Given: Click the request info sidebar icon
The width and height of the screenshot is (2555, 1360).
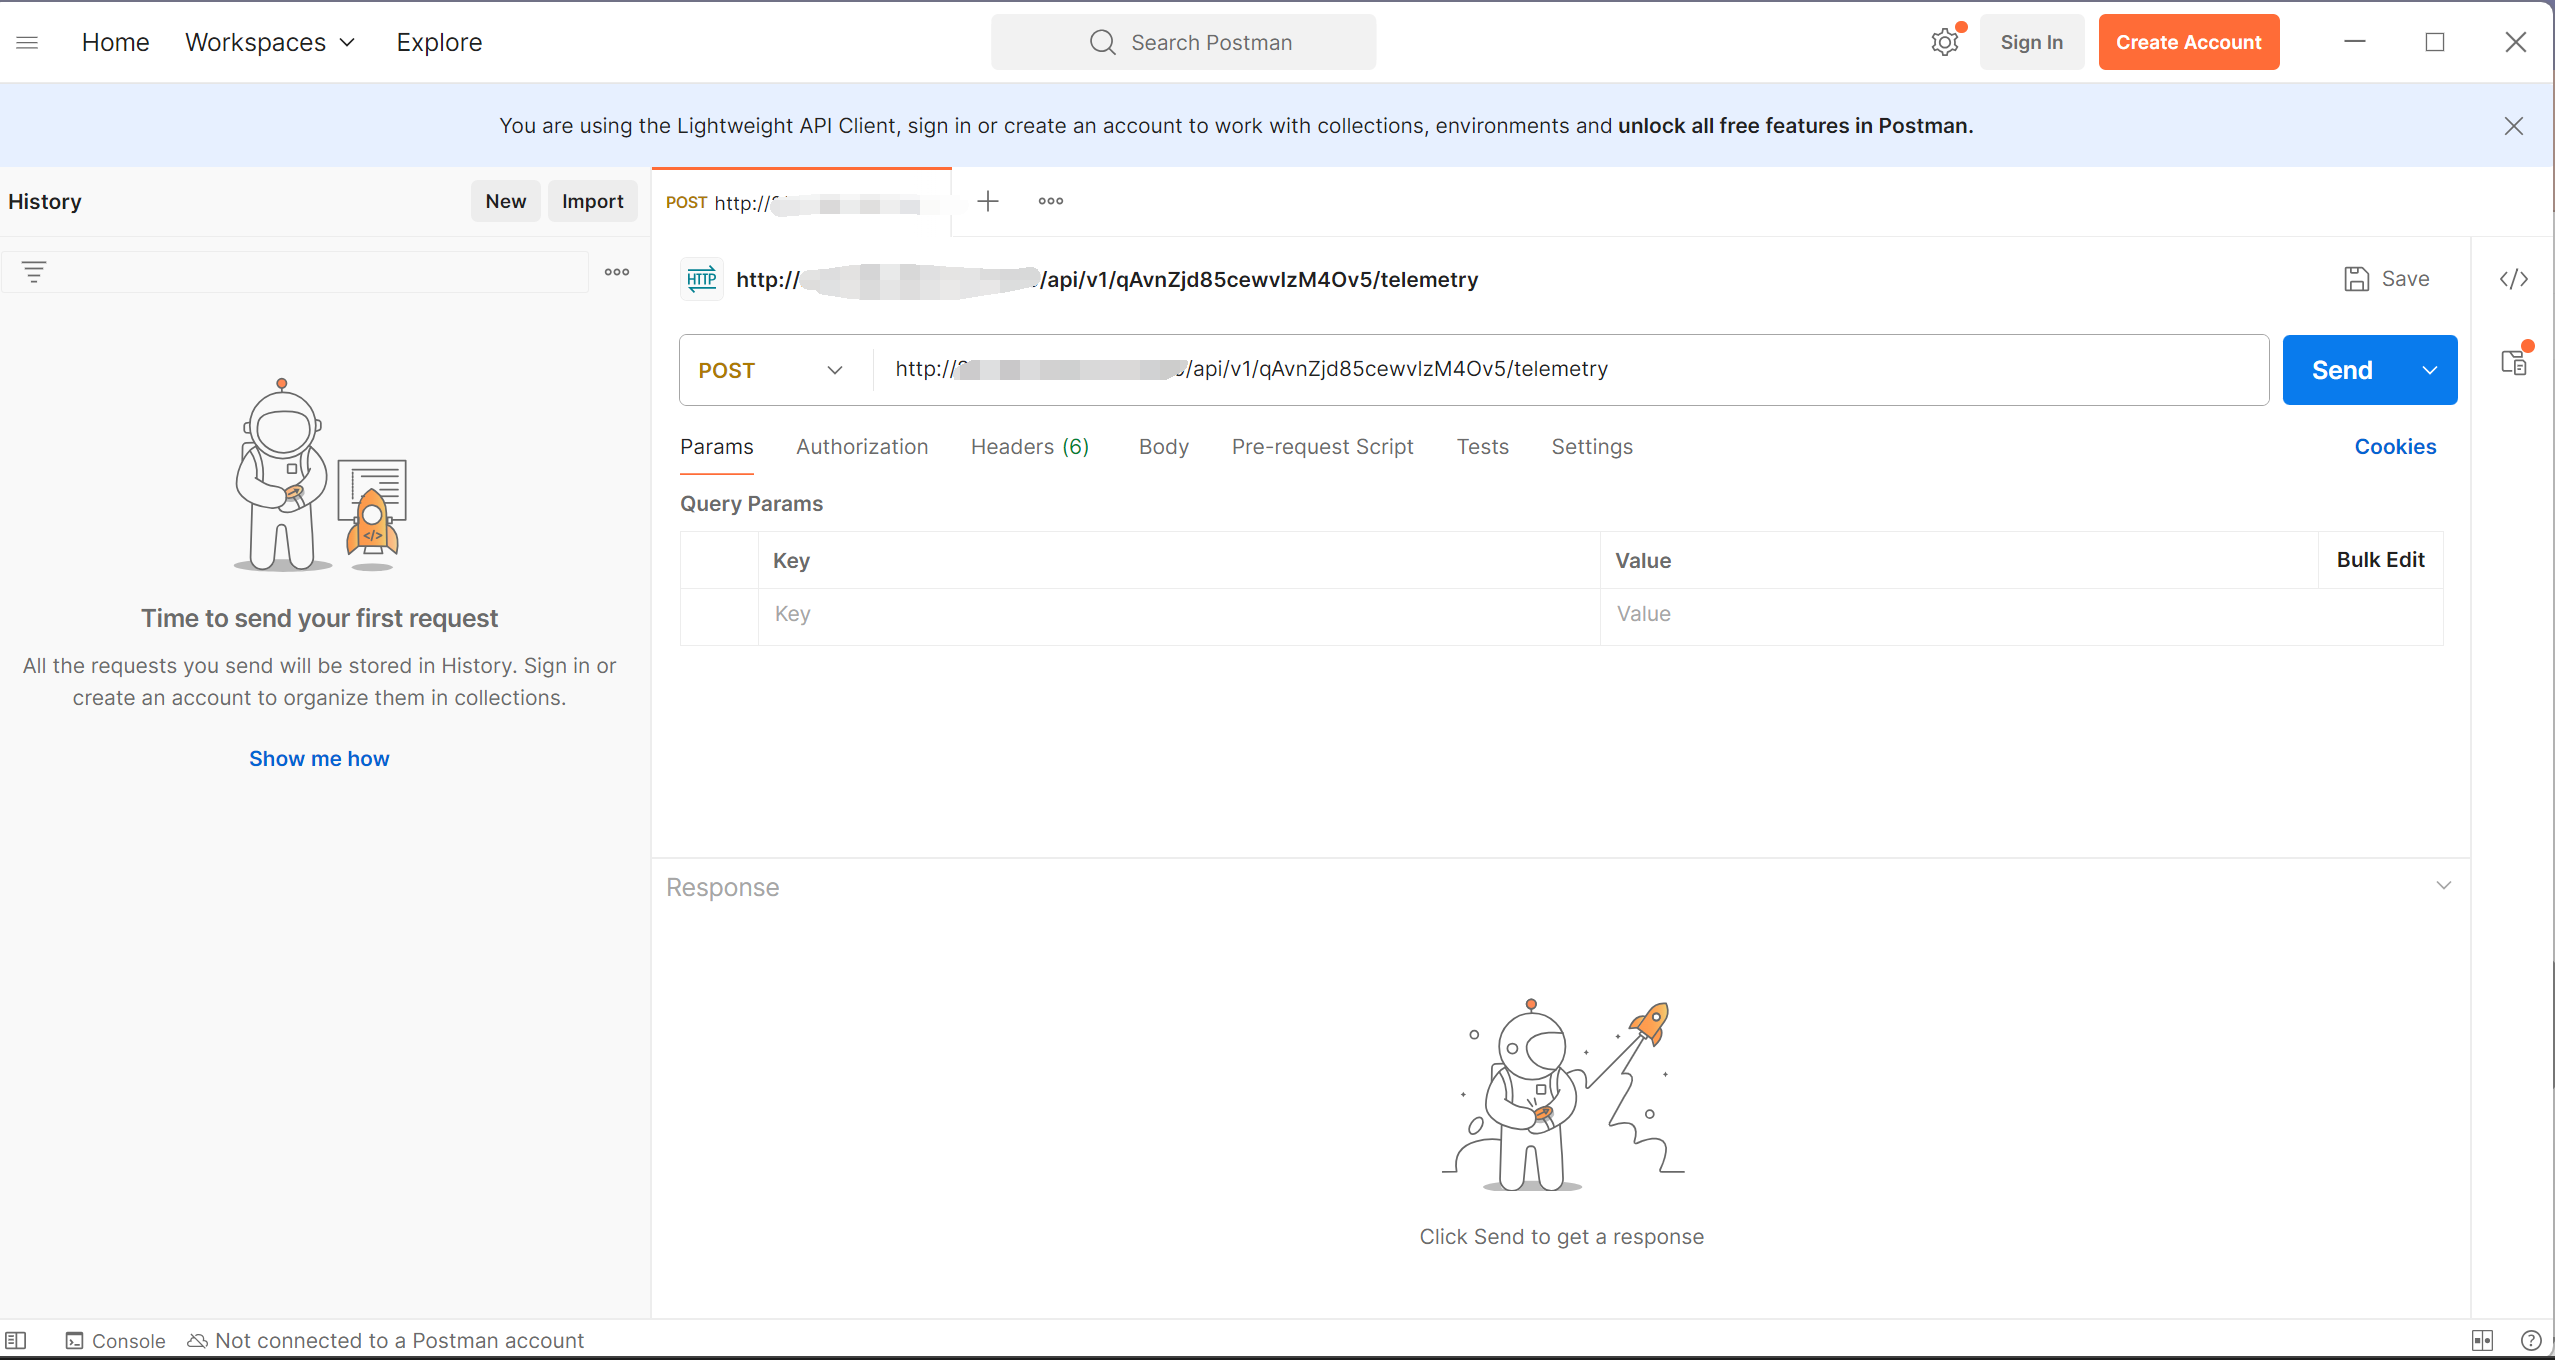Looking at the screenshot, I should (x=2513, y=362).
